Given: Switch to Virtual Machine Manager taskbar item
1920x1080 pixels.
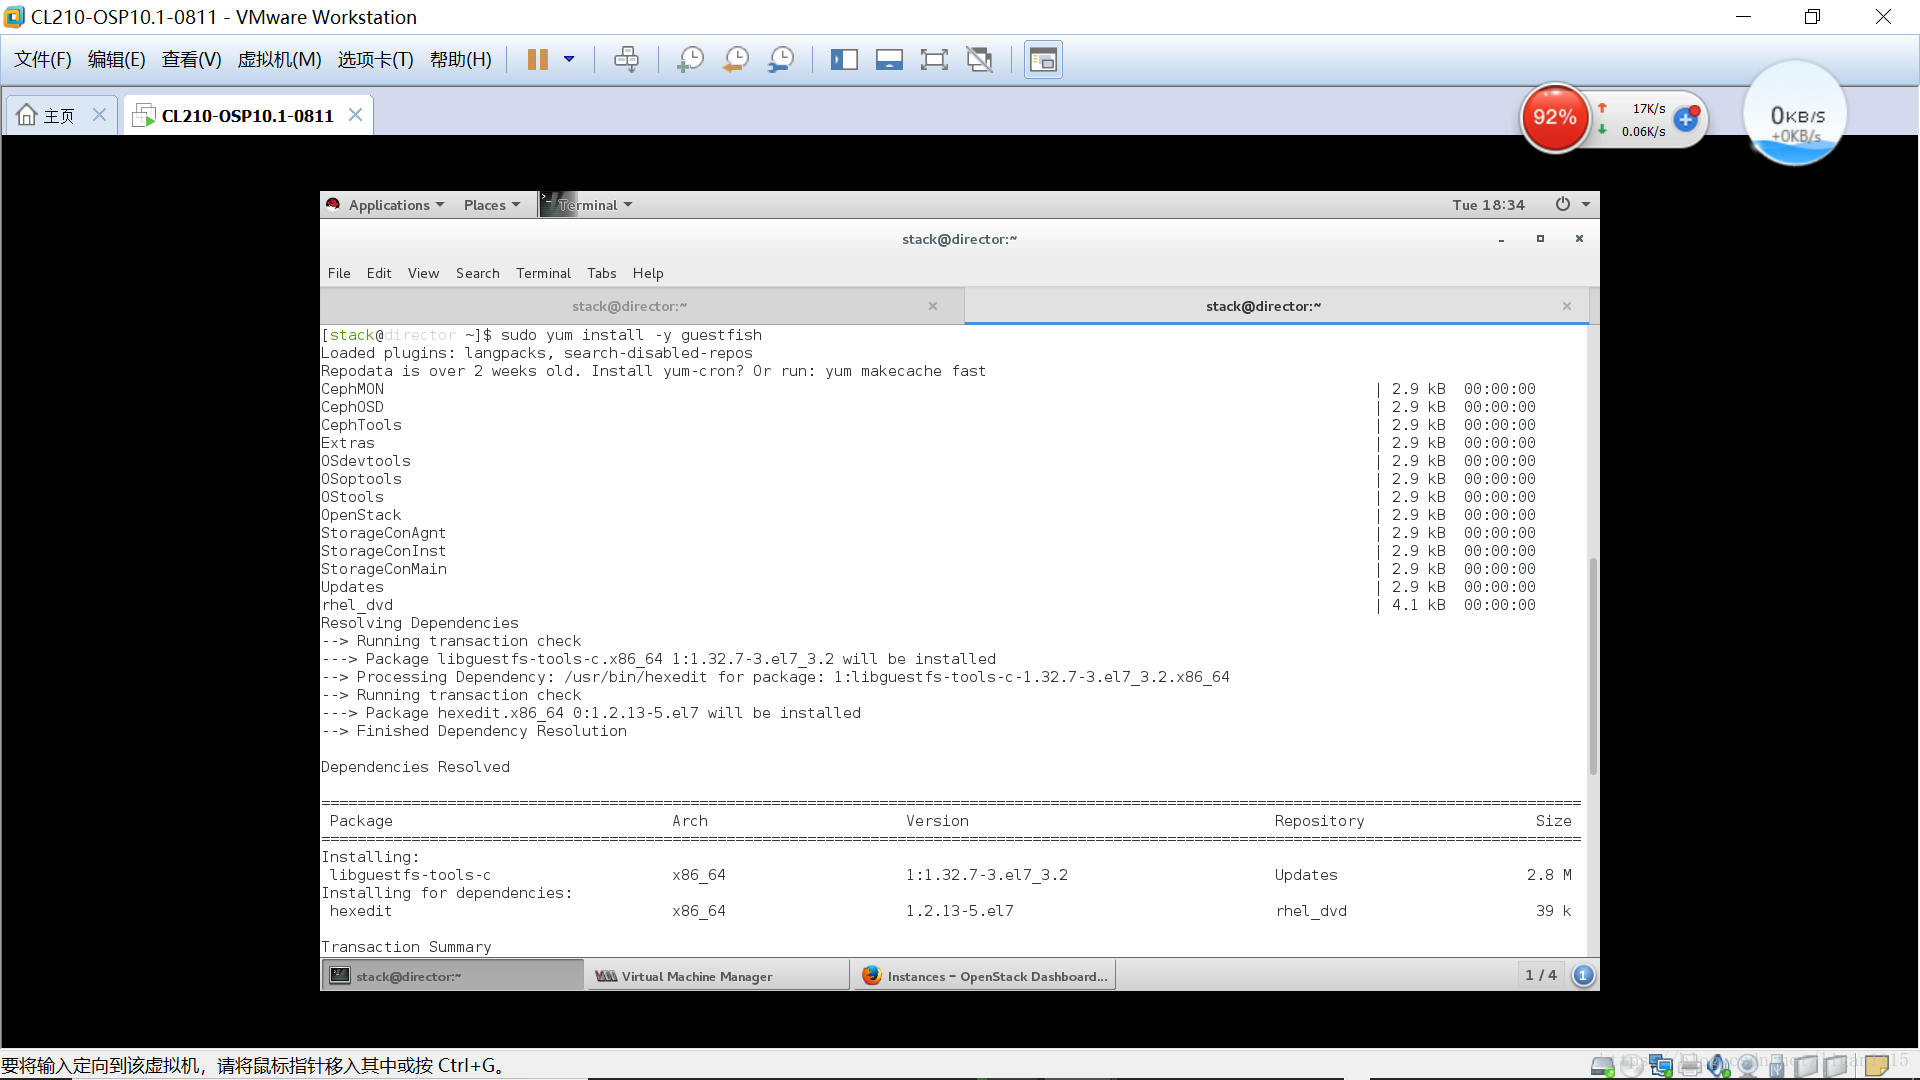Looking at the screenshot, I should [717, 976].
